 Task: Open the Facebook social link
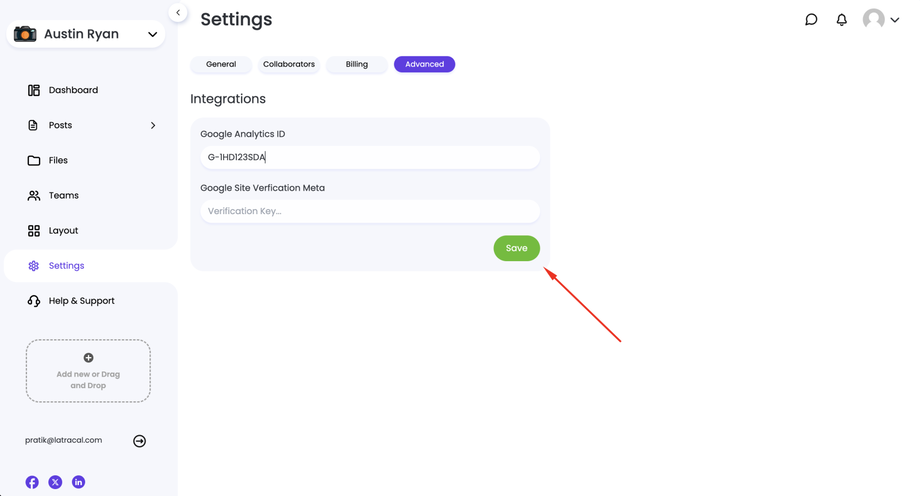click(x=32, y=482)
